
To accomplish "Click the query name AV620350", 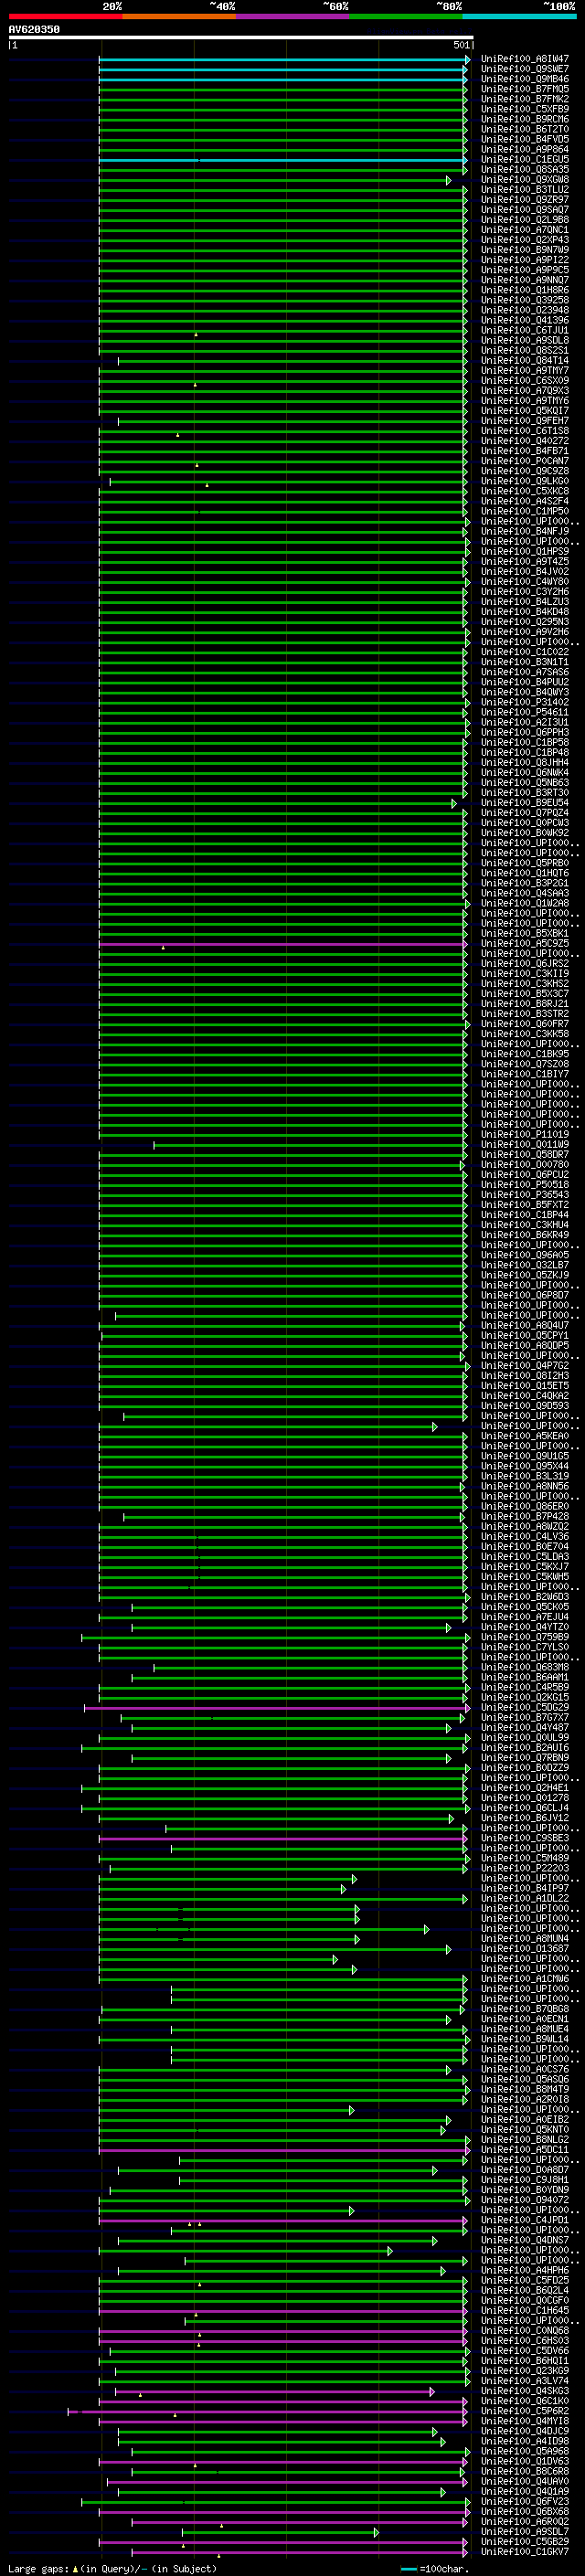I will click(x=34, y=29).
